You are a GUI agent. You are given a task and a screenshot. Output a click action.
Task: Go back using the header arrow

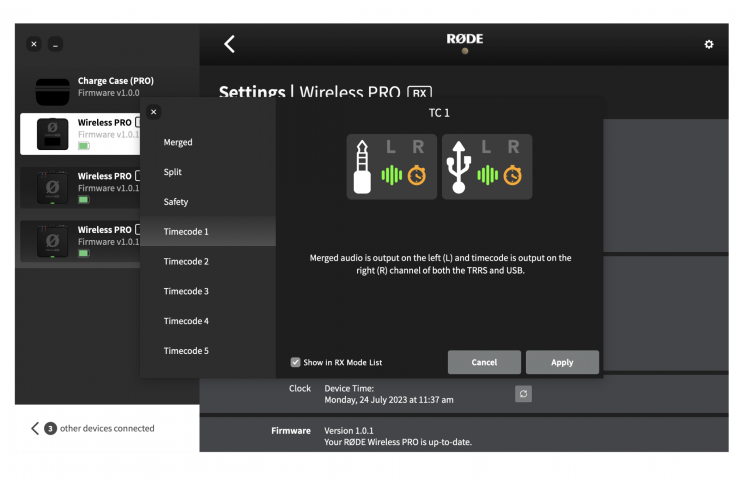point(229,44)
